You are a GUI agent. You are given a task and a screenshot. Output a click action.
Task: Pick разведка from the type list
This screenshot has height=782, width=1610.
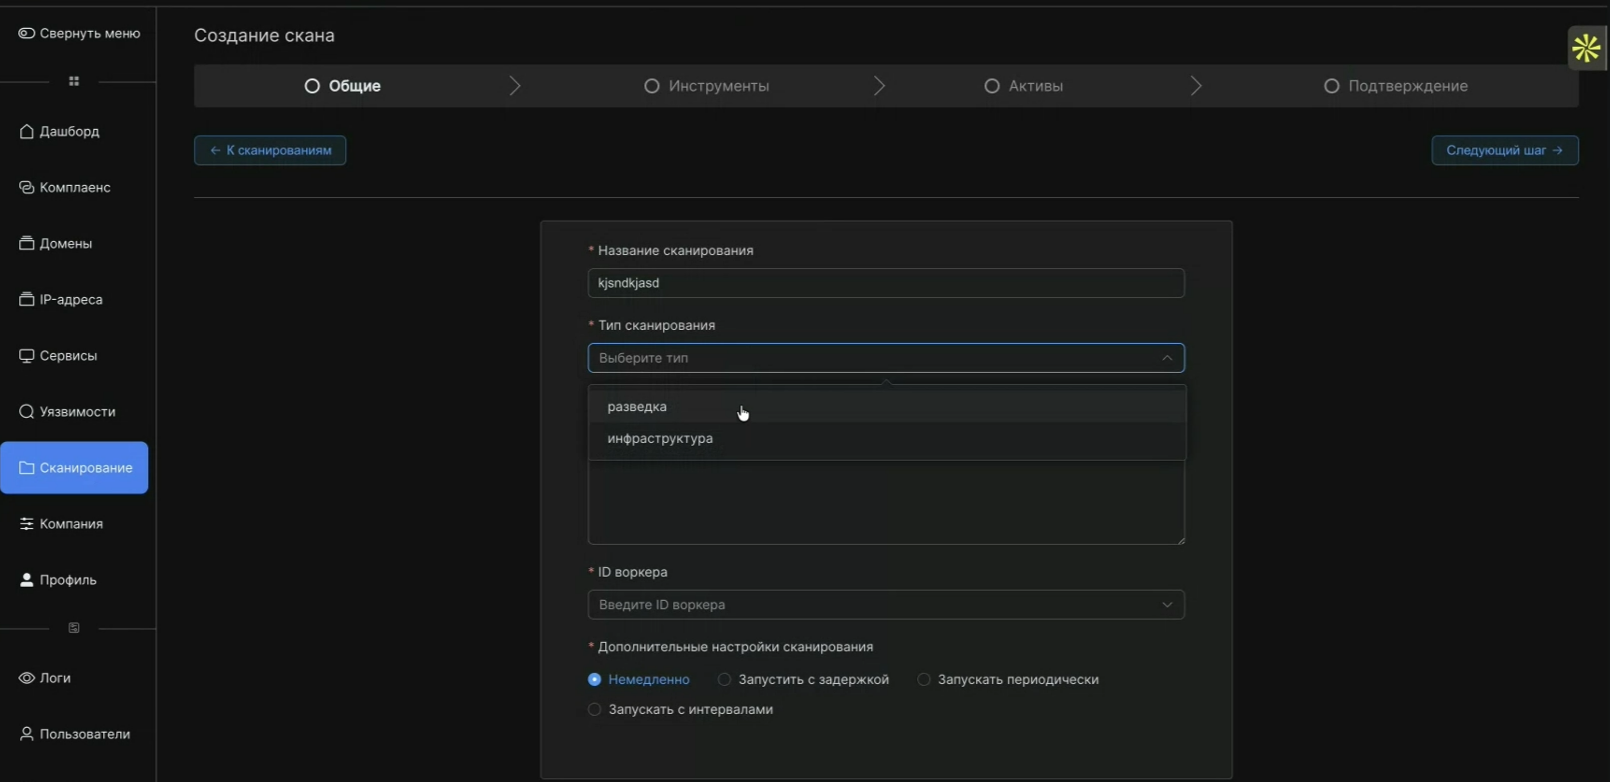[638, 407]
